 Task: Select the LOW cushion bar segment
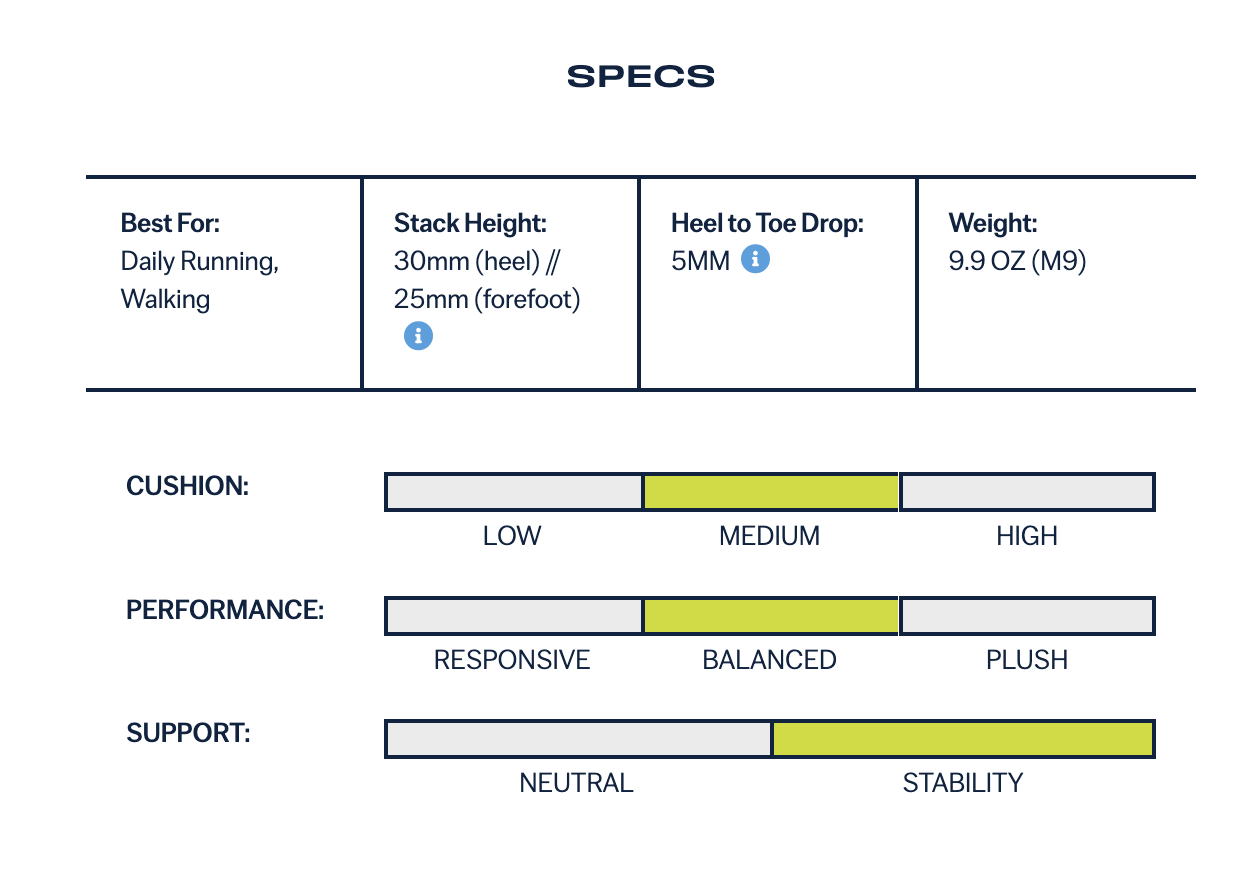513,492
